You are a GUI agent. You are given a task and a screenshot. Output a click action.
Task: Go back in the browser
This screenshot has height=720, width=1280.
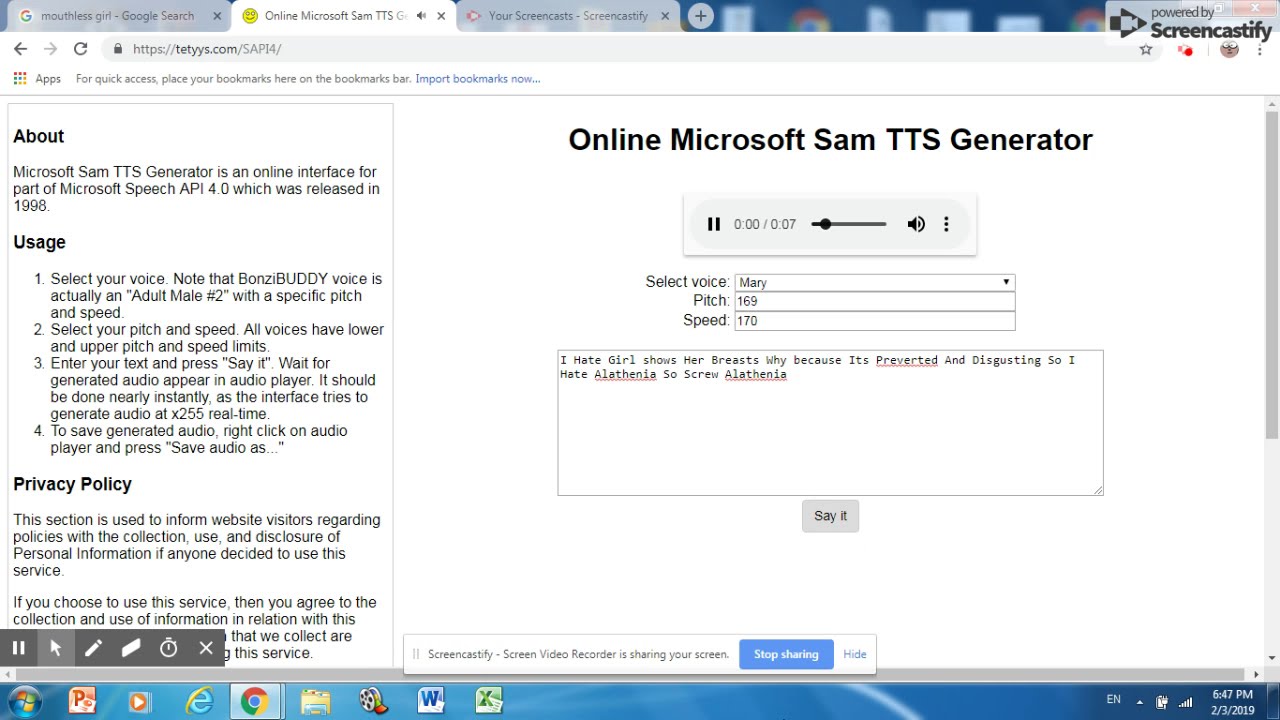click(20, 49)
